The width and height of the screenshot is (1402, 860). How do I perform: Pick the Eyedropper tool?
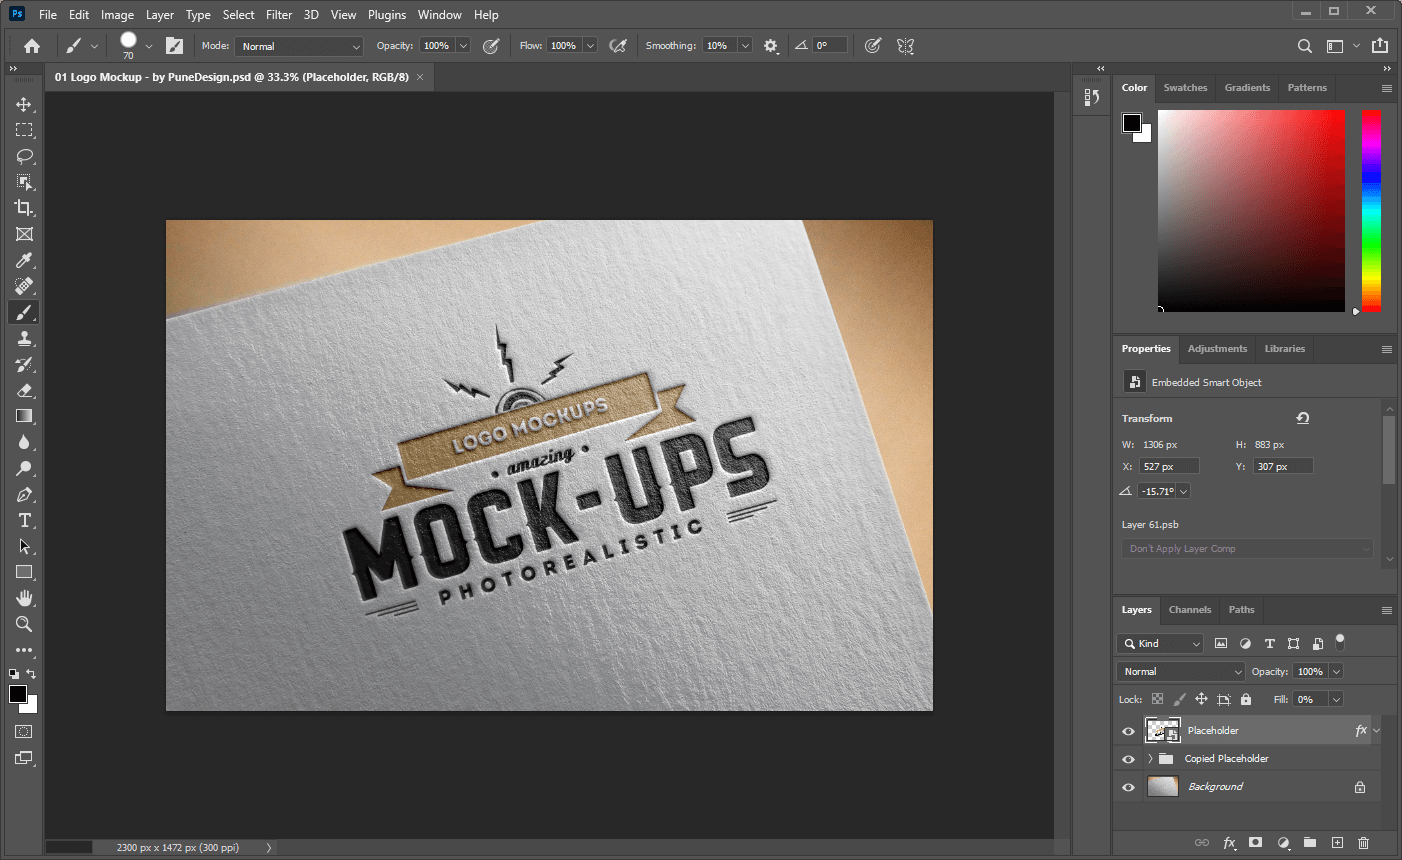24,260
